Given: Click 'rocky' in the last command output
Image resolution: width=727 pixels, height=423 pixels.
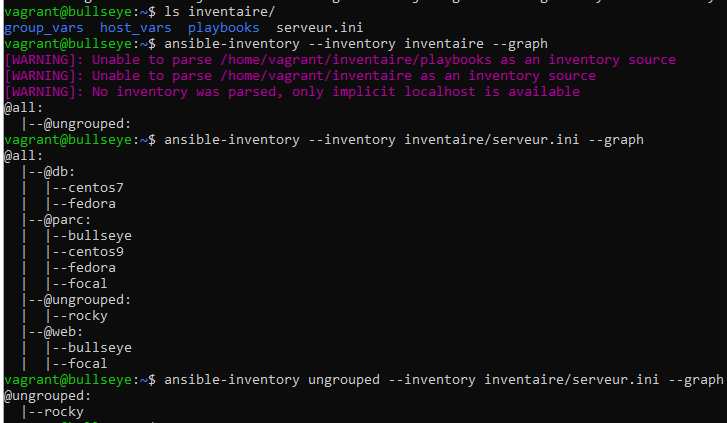Looking at the screenshot, I should (64, 412).
